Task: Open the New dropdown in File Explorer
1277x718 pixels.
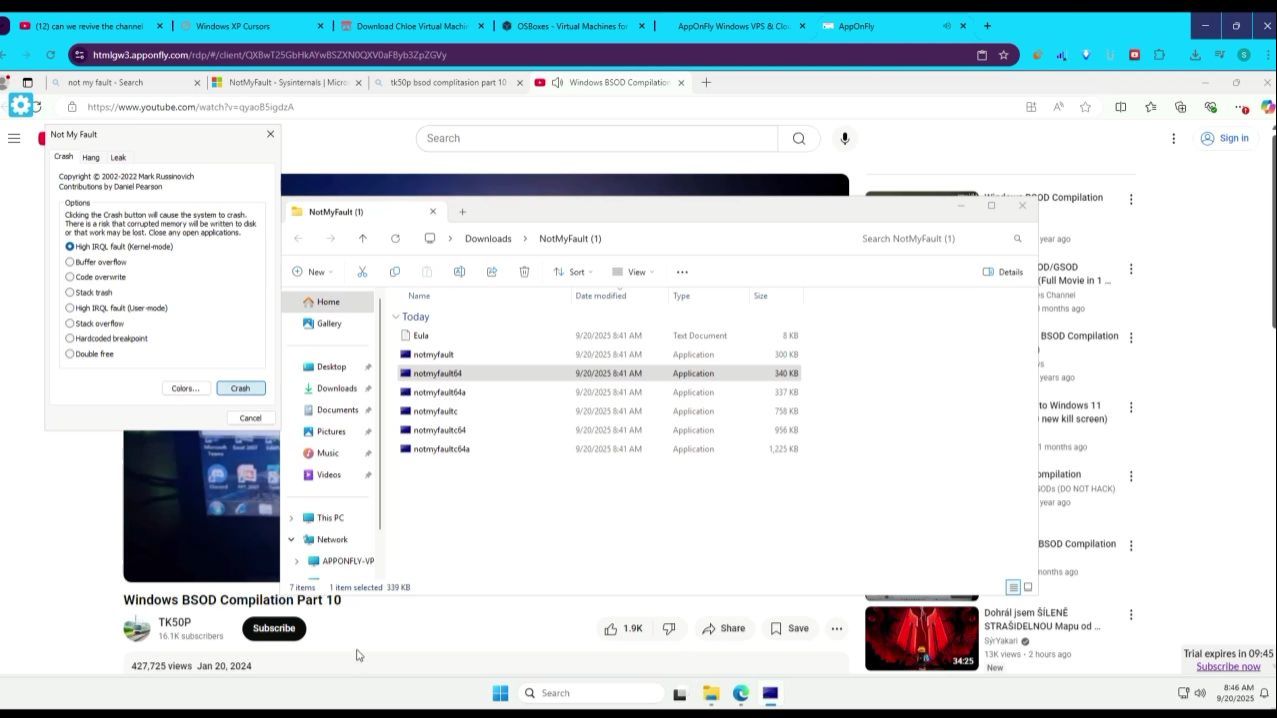Action: pyautogui.click(x=313, y=272)
